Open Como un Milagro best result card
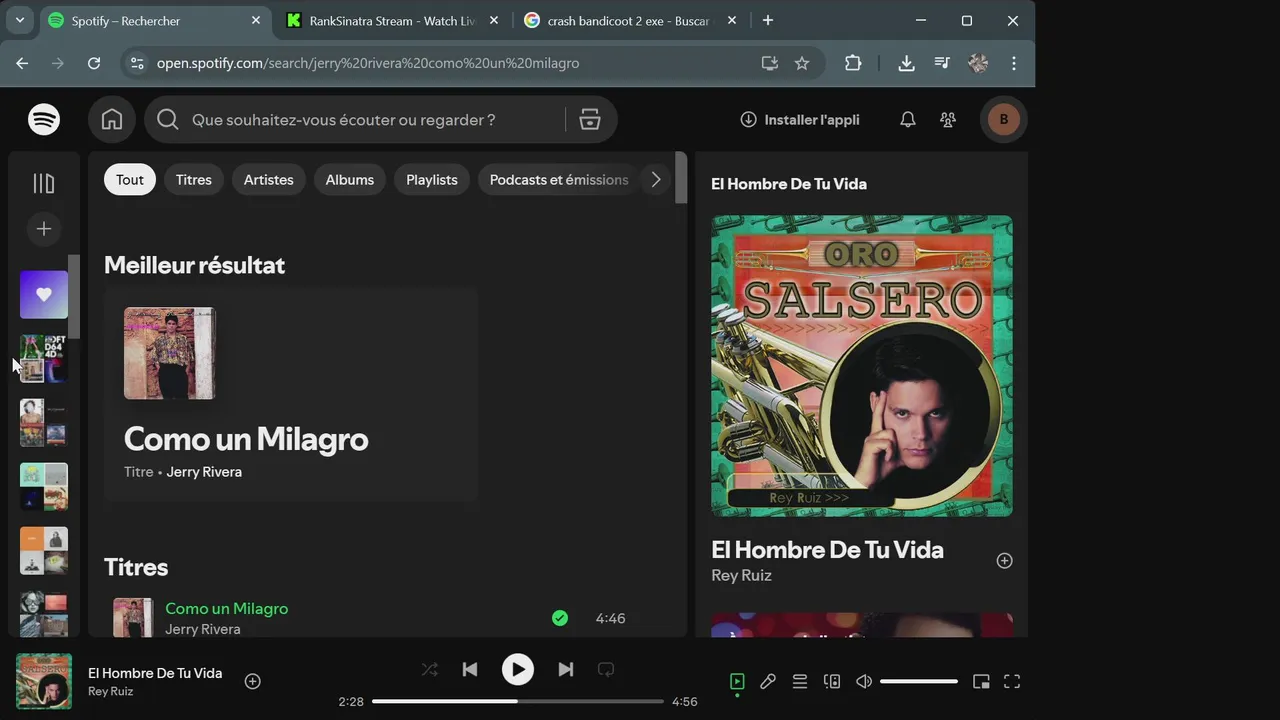 click(x=291, y=394)
